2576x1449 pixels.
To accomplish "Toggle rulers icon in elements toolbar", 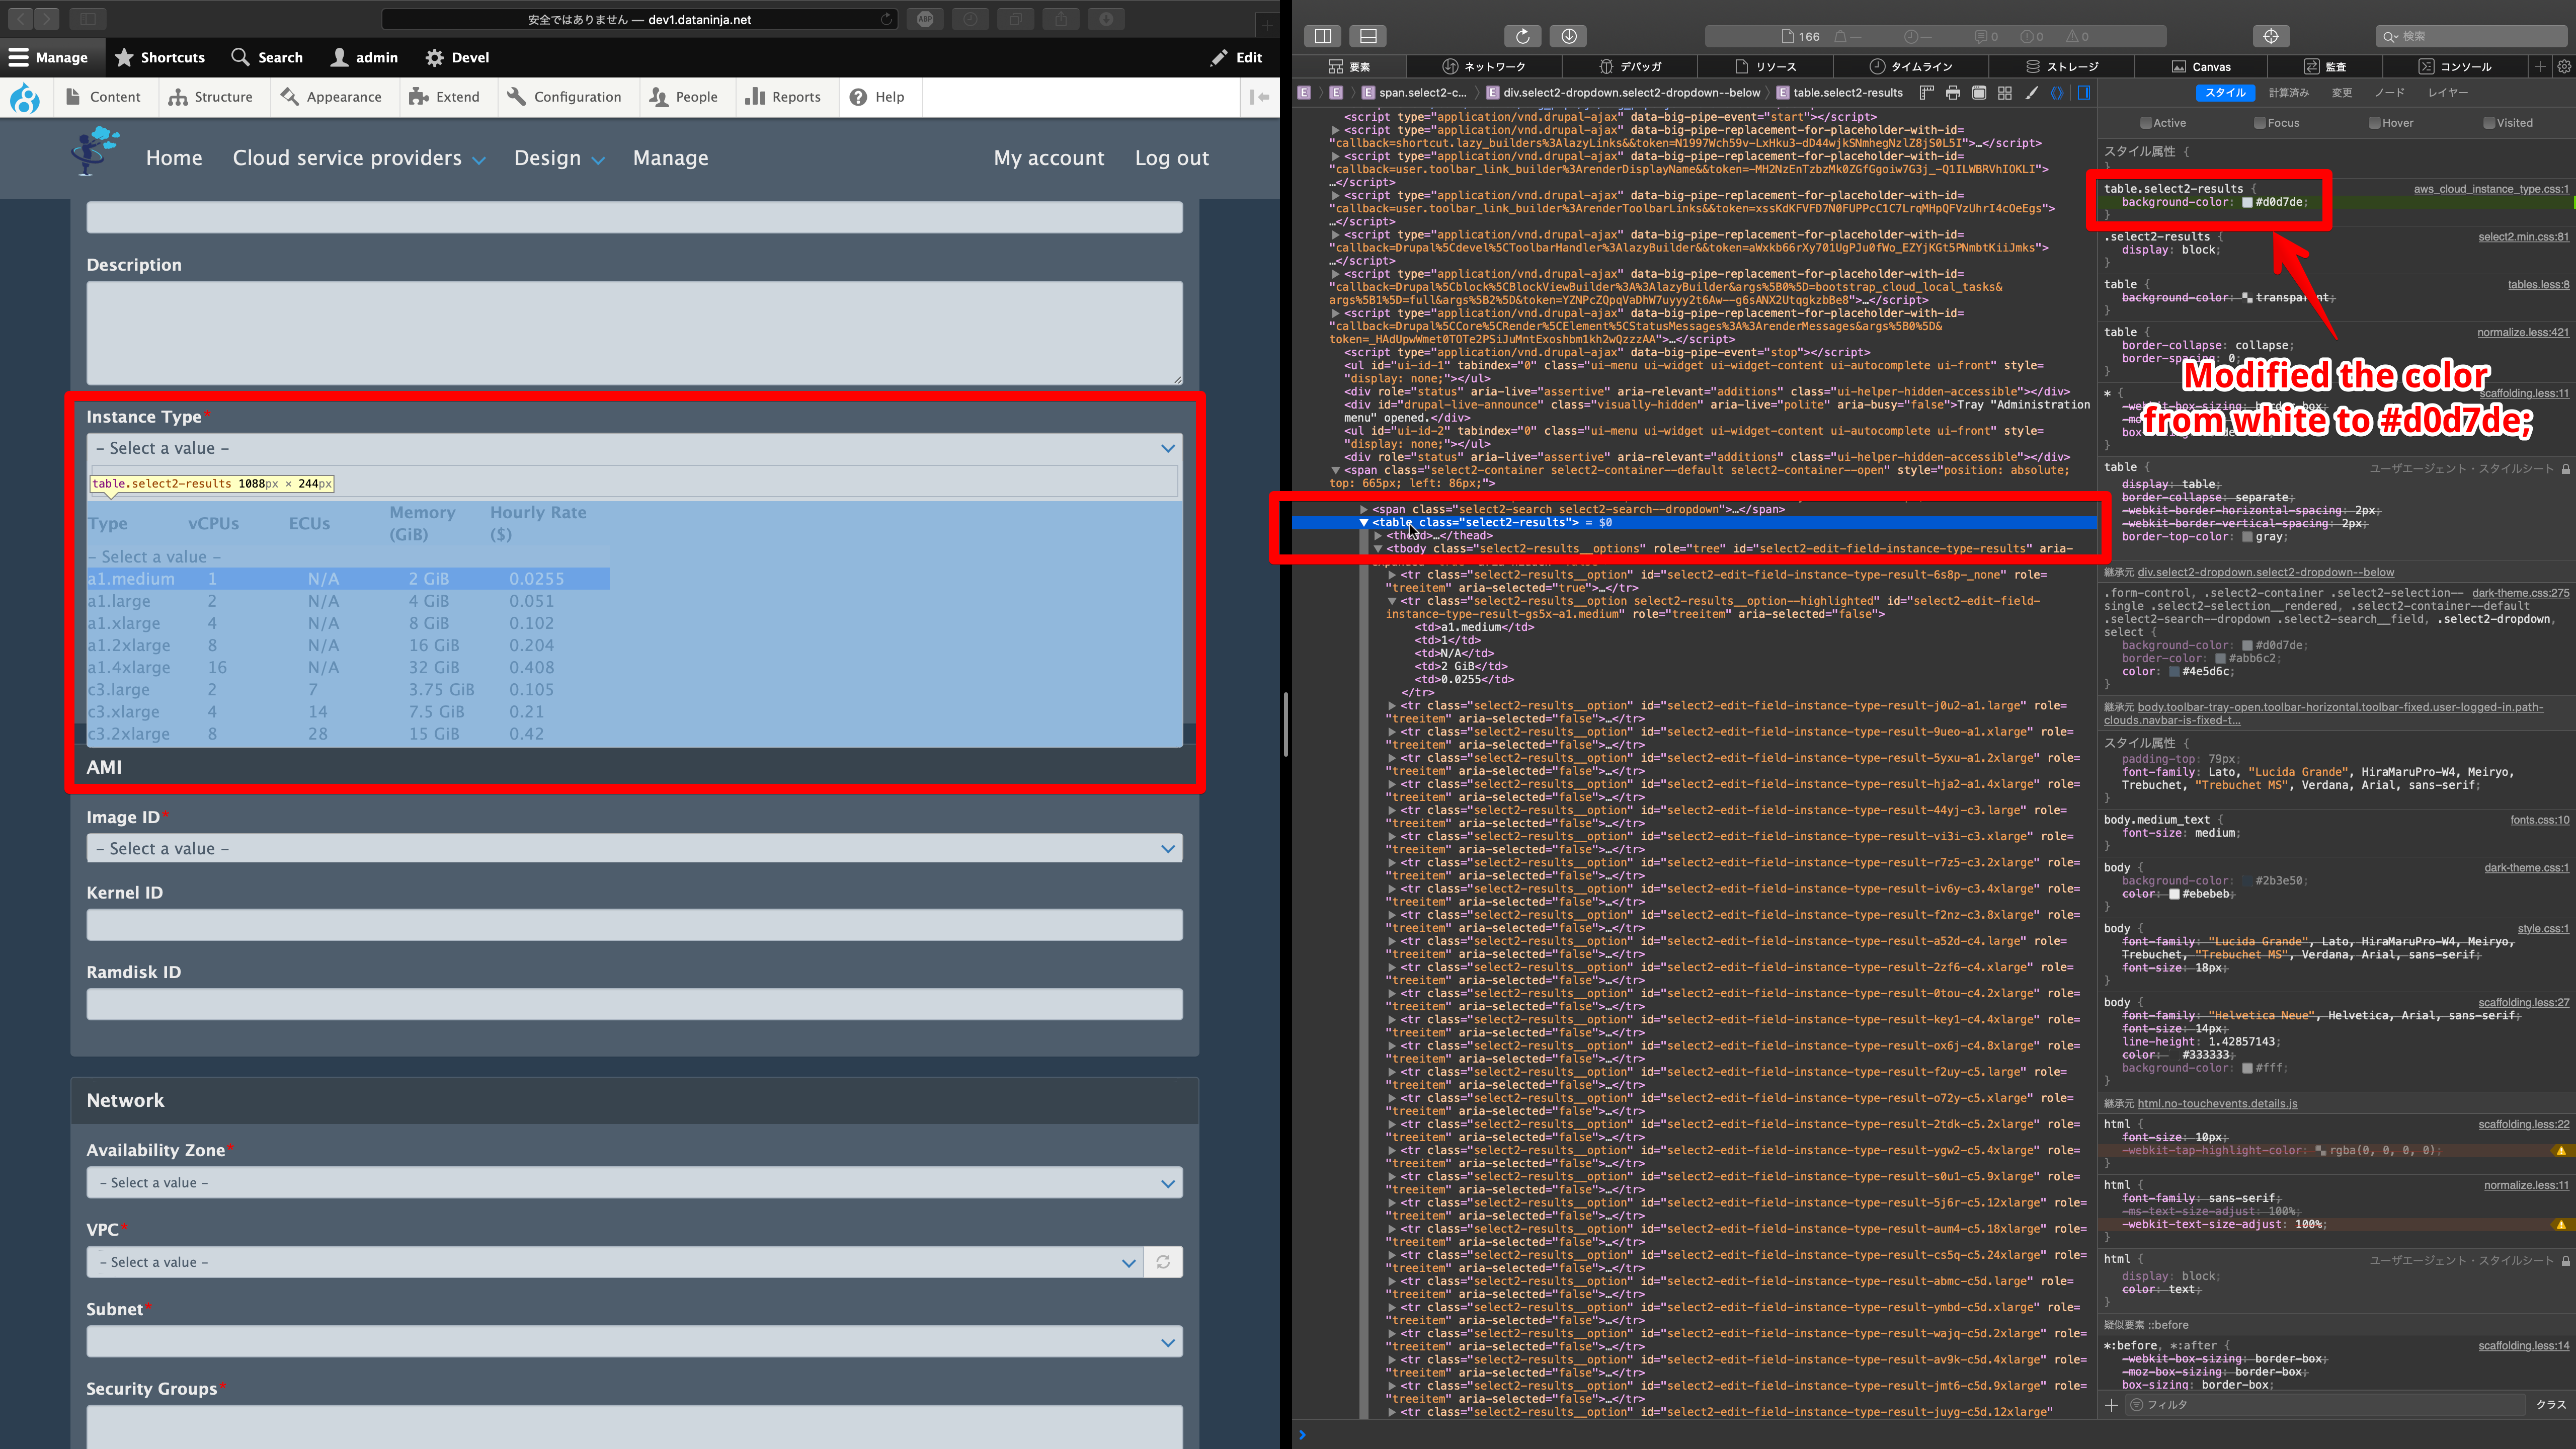I will click(x=1927, y=93).
